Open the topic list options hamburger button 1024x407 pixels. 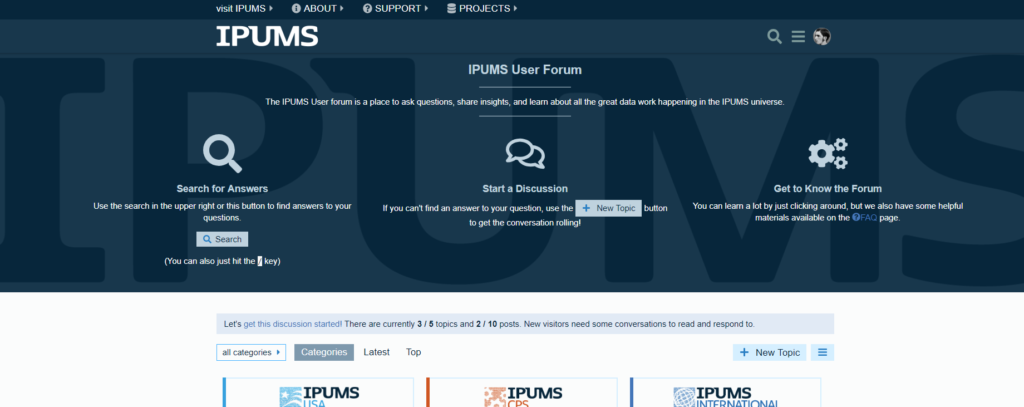(x=822, y=352)
